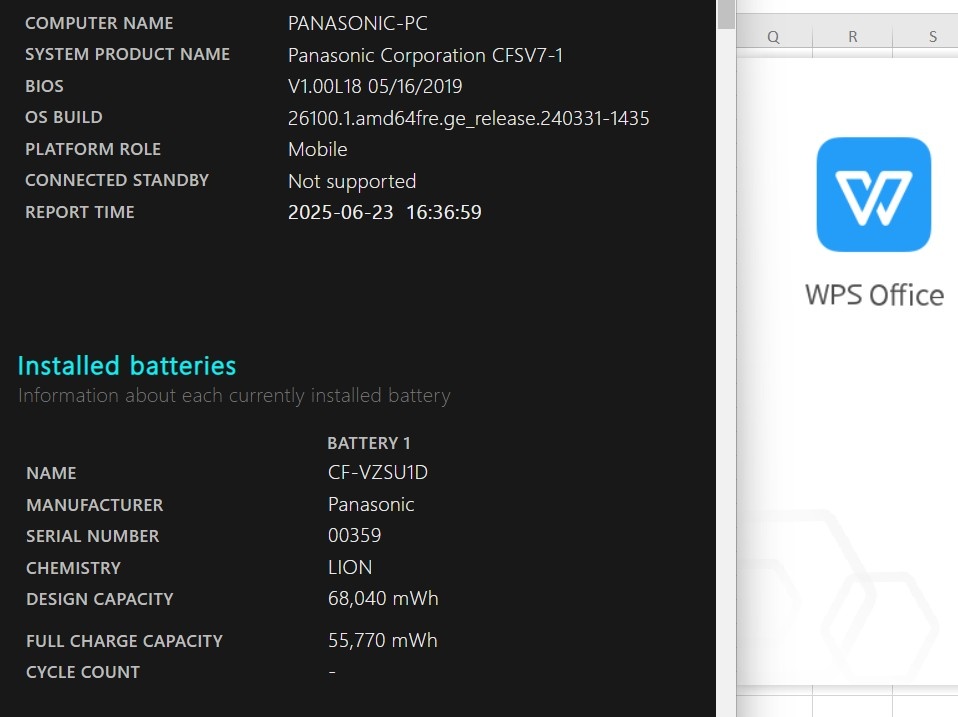Click the Not supported standby value

(352, 181)
